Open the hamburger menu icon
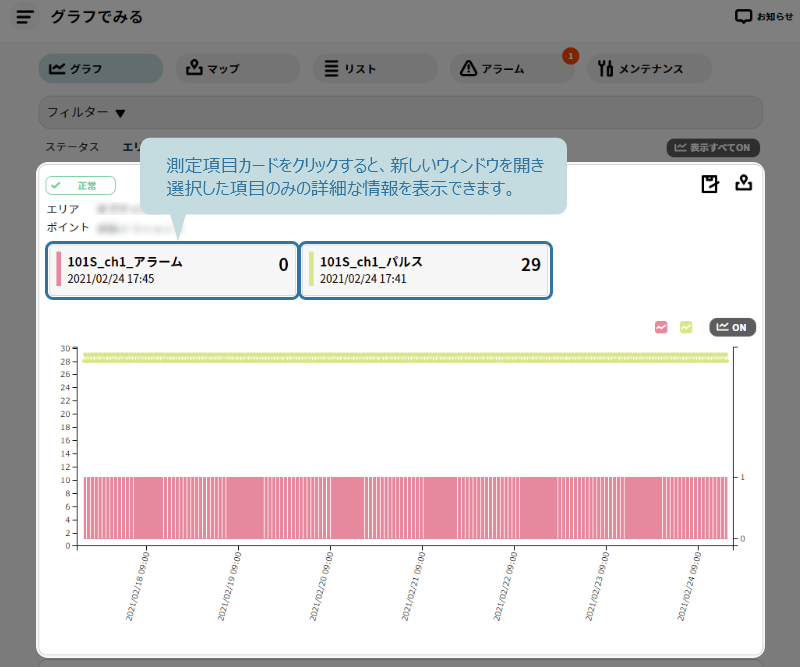Image resolution: width=800 pixels, height=667 pixels. [24, 17]
